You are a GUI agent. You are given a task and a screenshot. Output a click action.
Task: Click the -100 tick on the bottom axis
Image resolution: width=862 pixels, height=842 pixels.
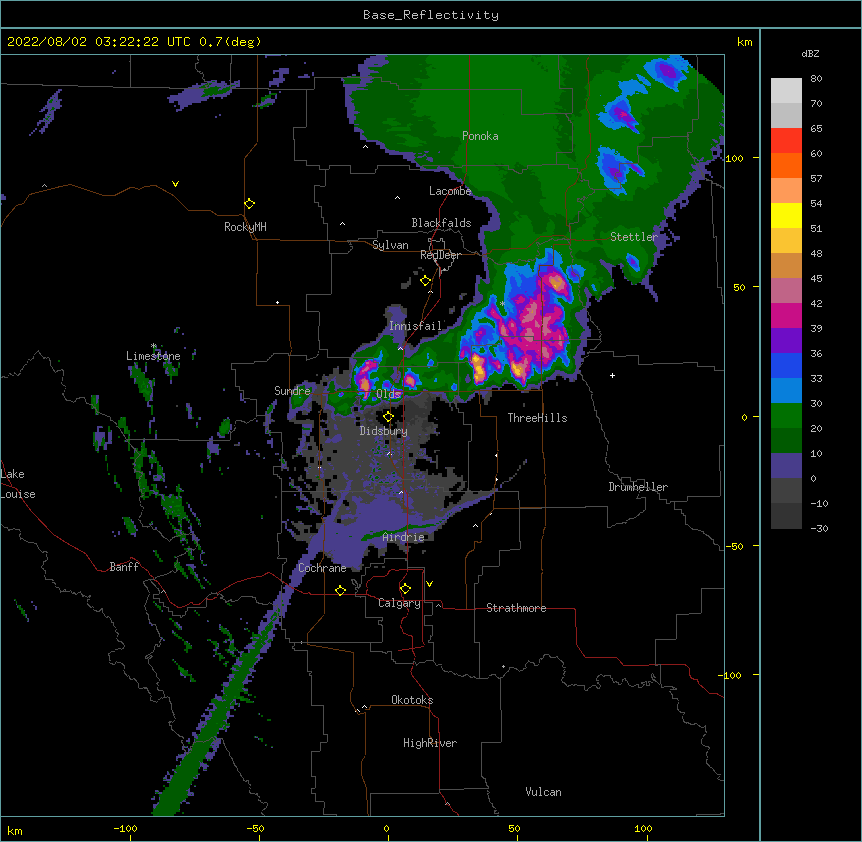click(x=125, y=828)
